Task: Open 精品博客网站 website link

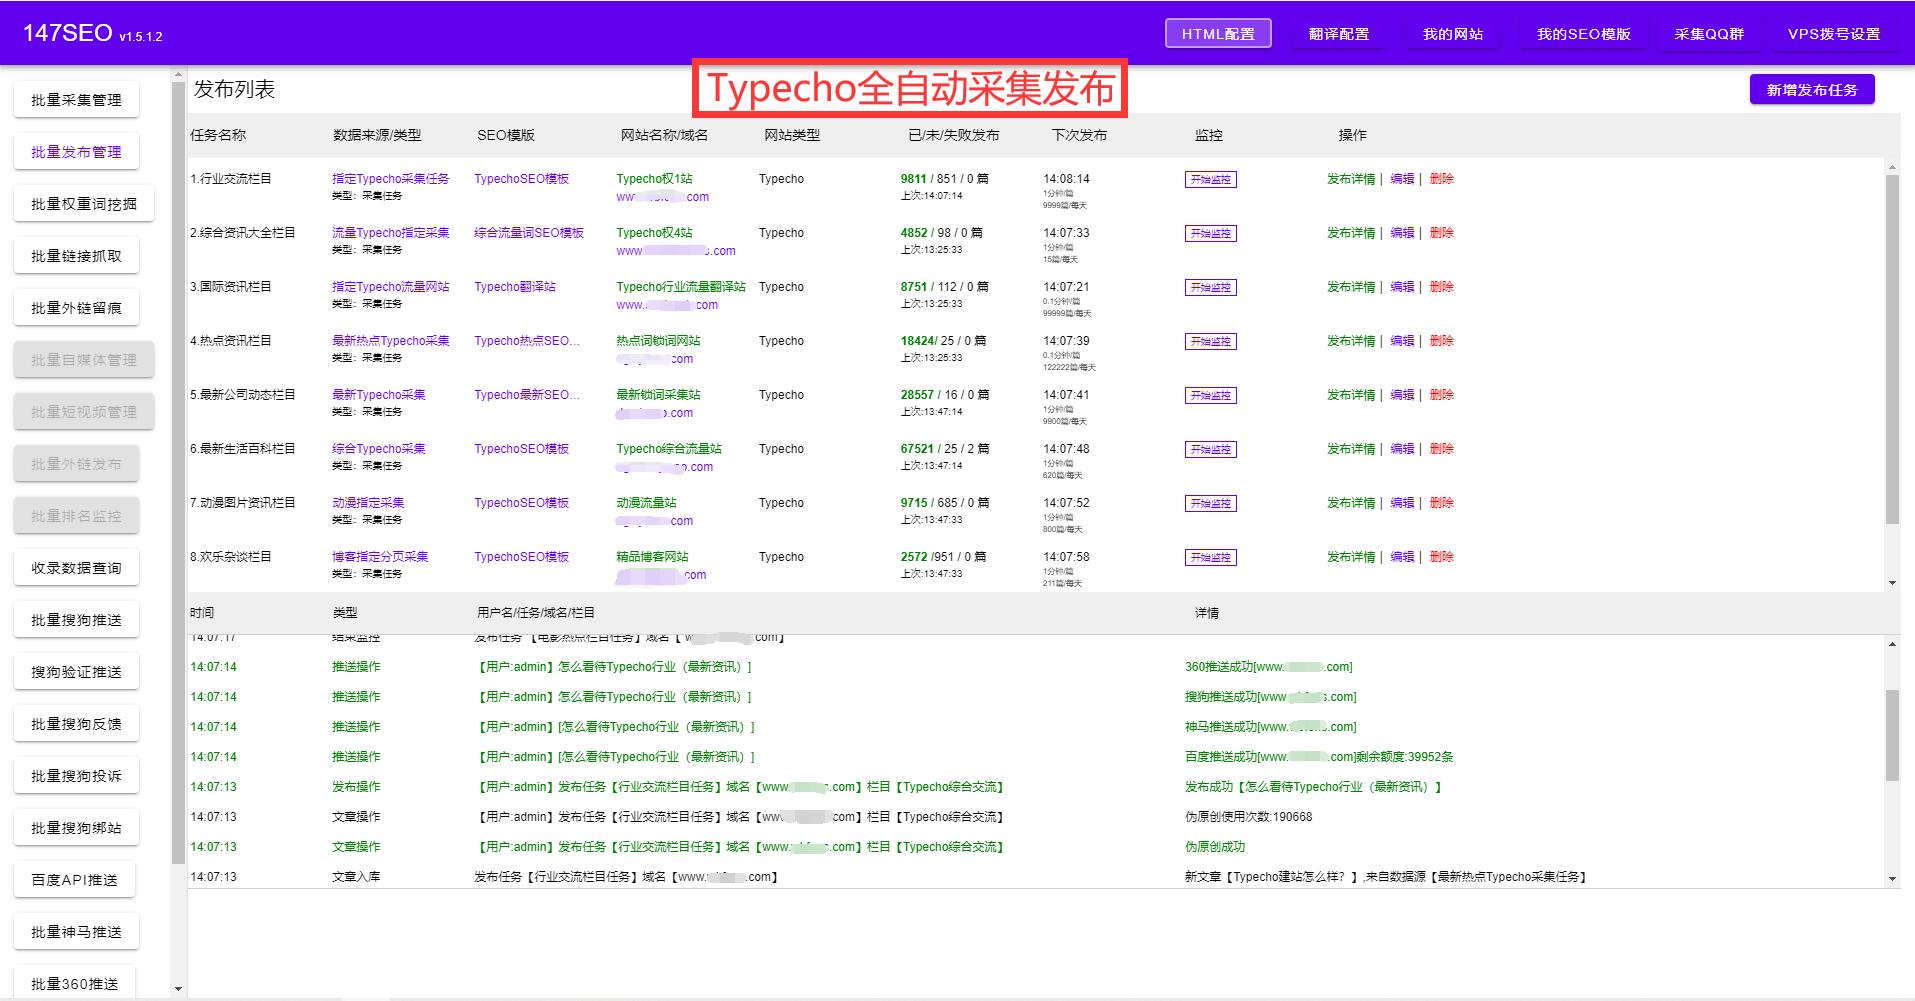Action: 652,557
